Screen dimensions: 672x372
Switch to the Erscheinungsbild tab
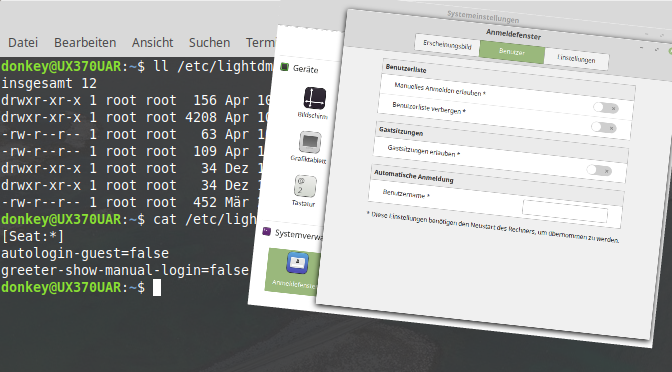(447, 45)
